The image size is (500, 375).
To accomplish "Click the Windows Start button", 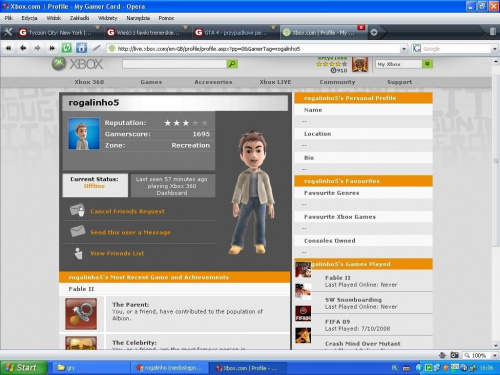I will [23, 368].
